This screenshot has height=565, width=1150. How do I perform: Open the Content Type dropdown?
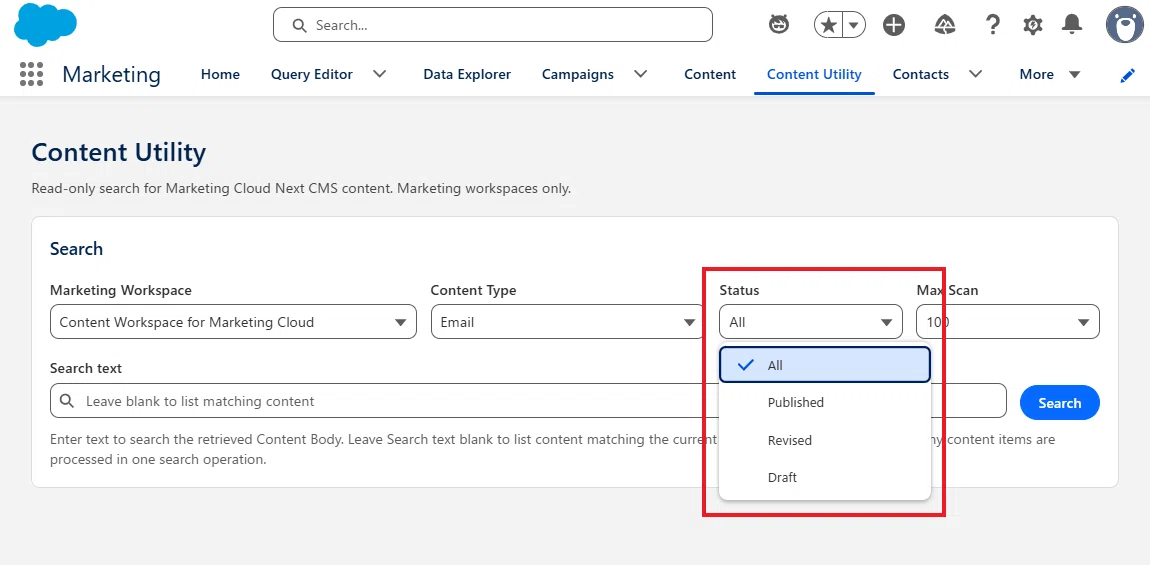pyautogui.click(x=568, y=322)
